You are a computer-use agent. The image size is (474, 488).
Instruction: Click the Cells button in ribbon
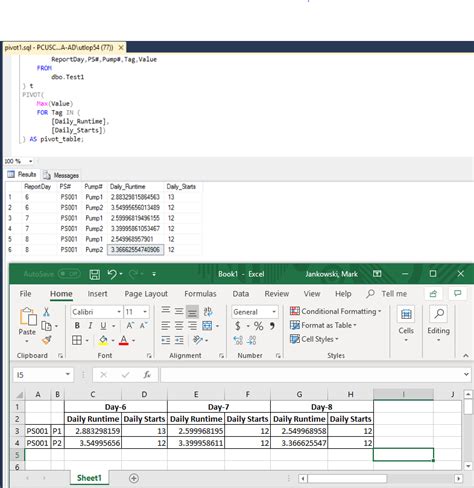(406, 324)
